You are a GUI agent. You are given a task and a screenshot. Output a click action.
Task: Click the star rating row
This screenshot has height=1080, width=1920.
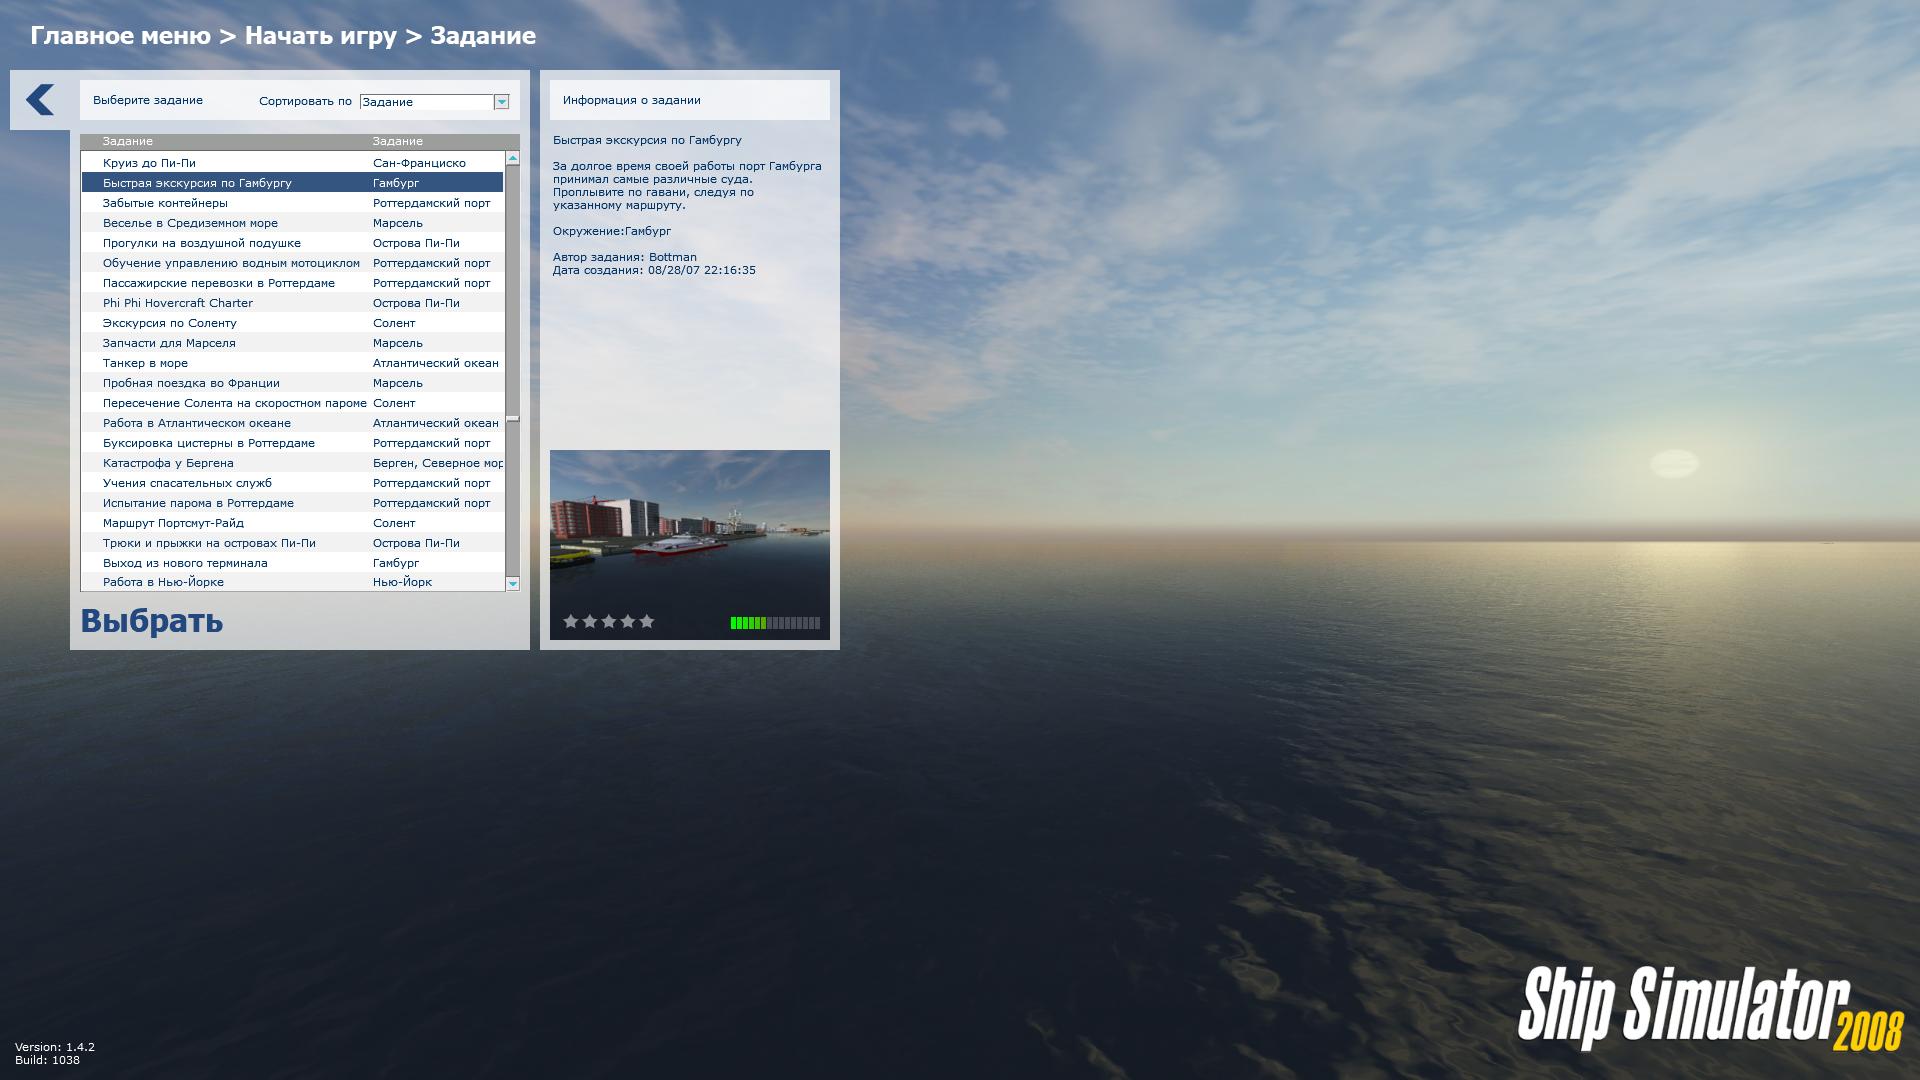[x=609, y=622]
